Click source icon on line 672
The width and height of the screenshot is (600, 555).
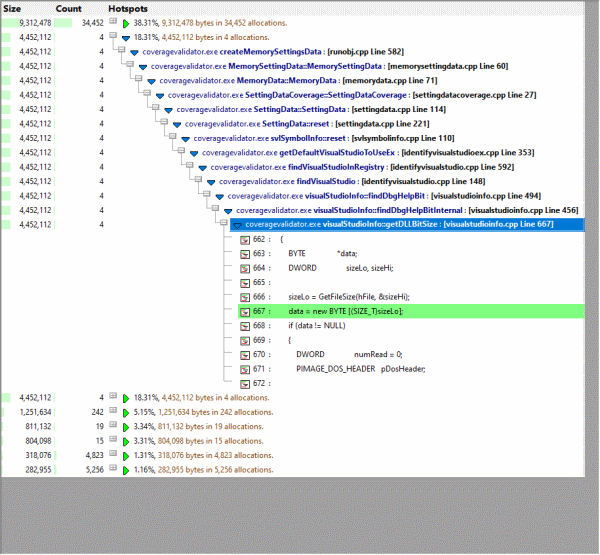click(245, 384)
